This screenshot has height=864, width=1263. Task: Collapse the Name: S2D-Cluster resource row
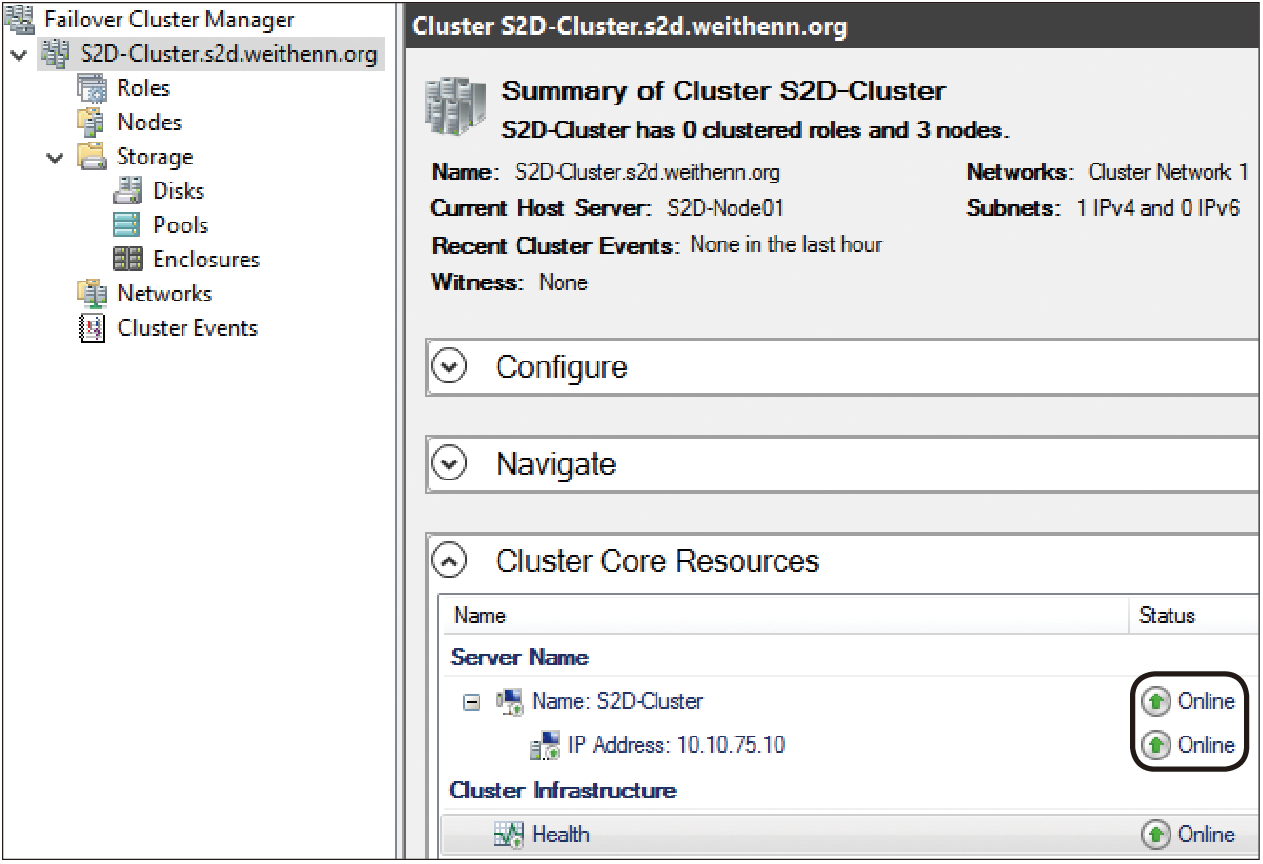472,702
